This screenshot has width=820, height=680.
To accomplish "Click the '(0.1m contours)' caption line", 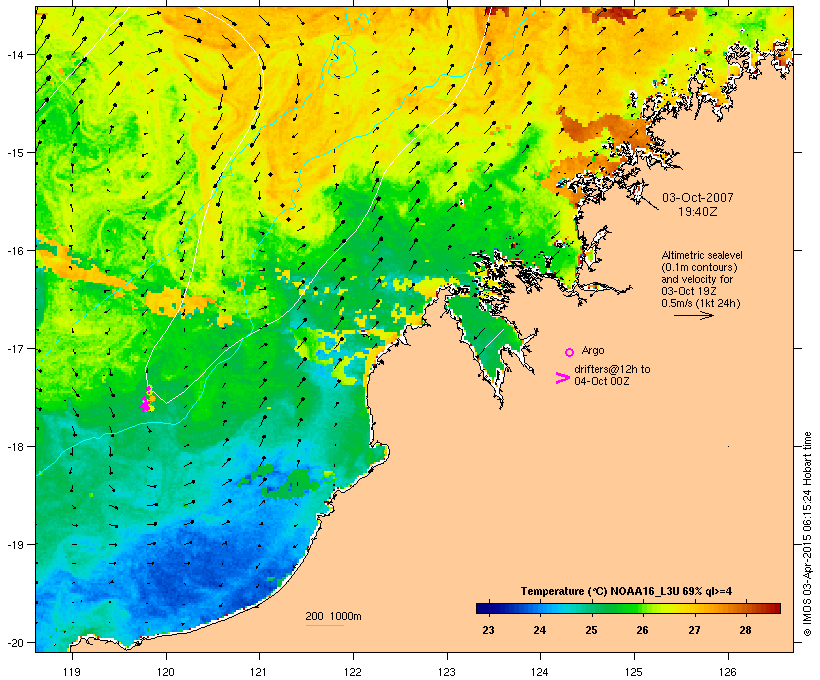I will pyautogui.click(x=700, y=267).
